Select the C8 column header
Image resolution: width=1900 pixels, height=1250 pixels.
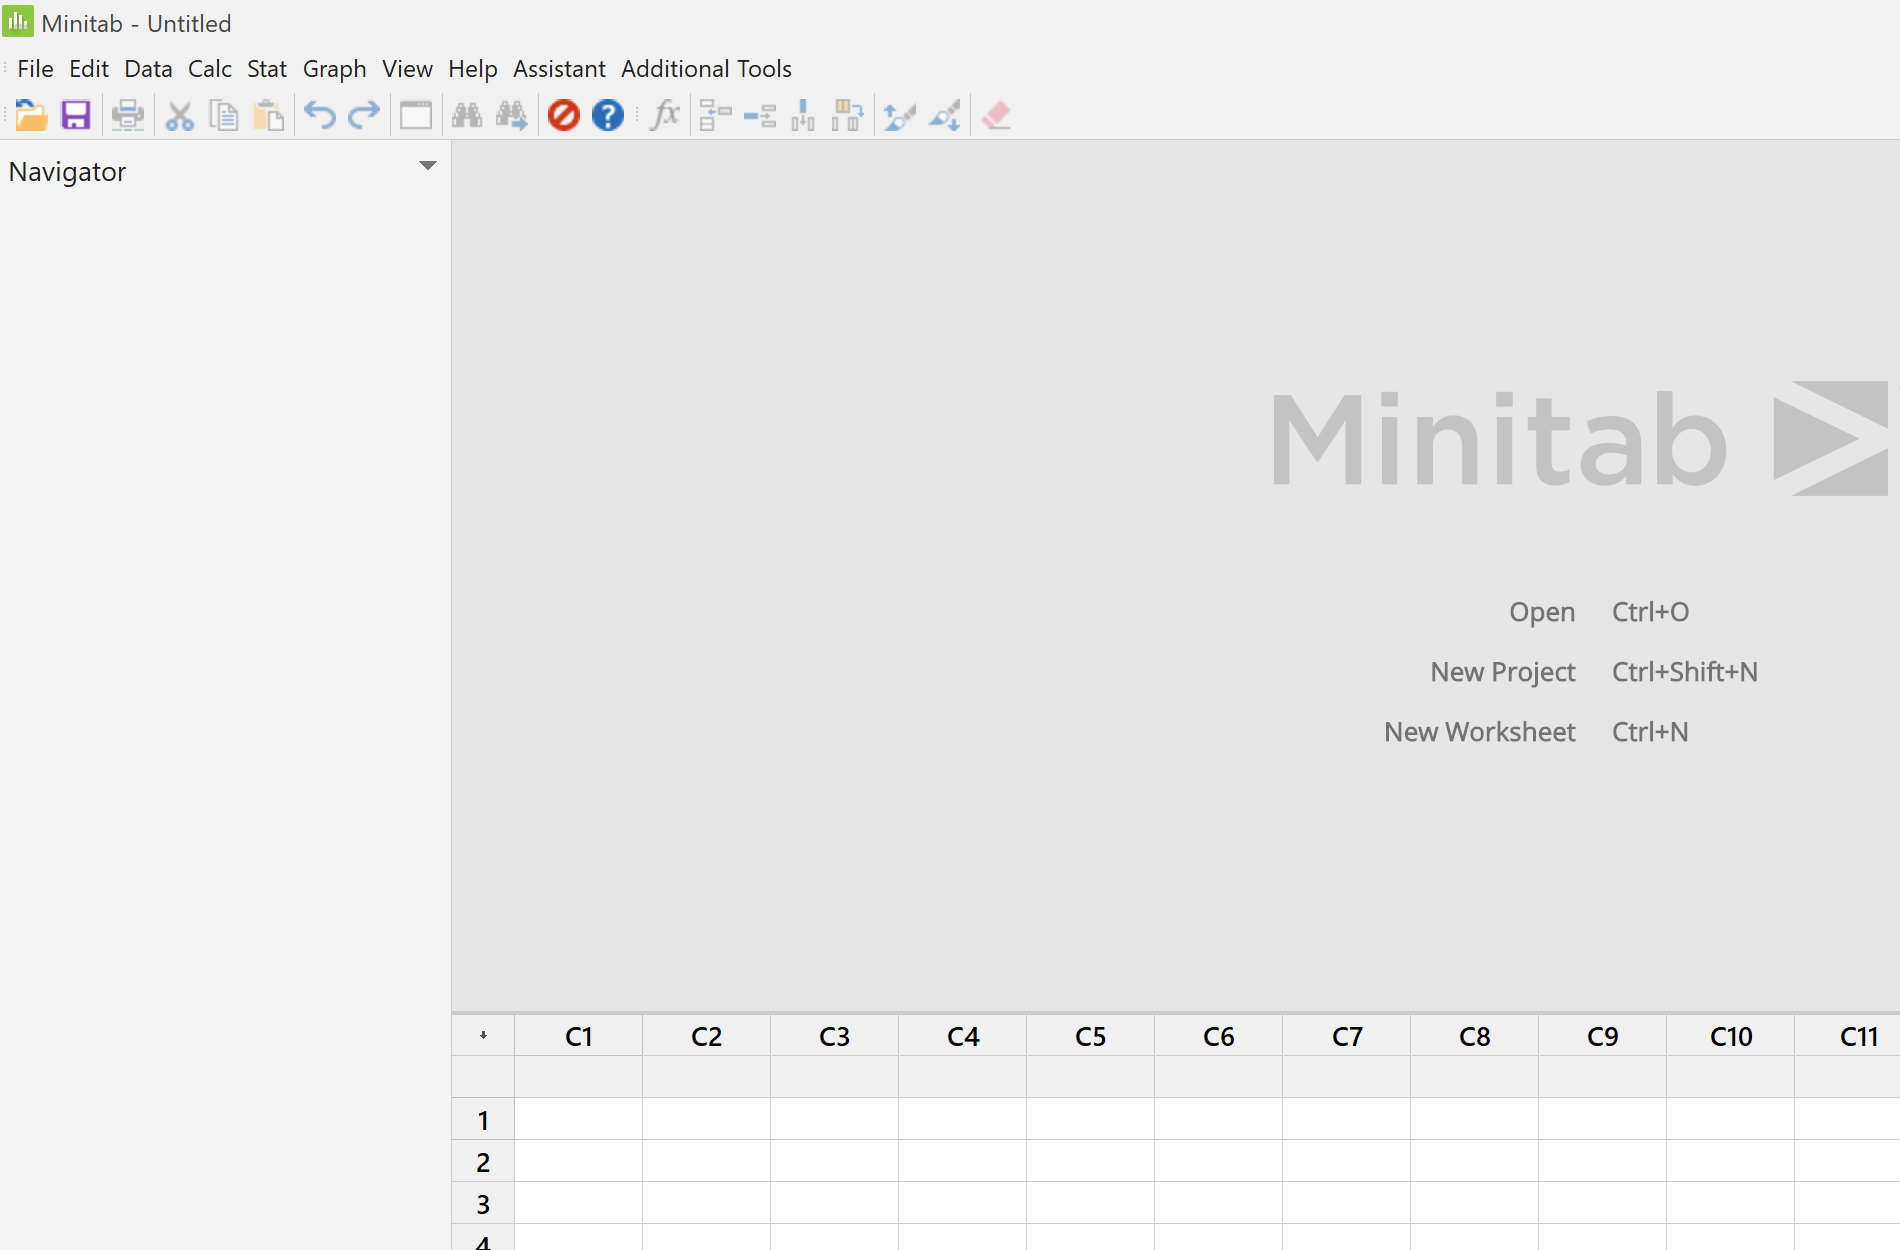pos(1475,1036)
